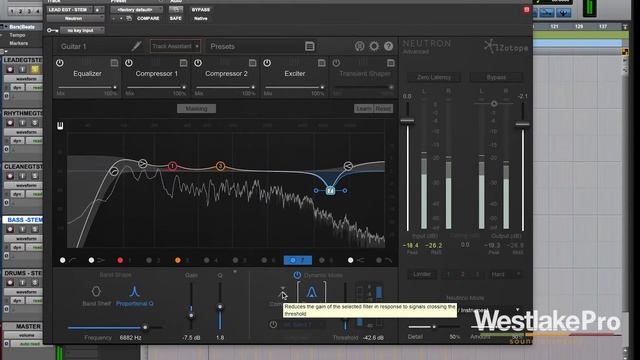Click the 6882 Hz frequency value
The width and height of the screenshot is (640, 360).
[x=131, y=338]
